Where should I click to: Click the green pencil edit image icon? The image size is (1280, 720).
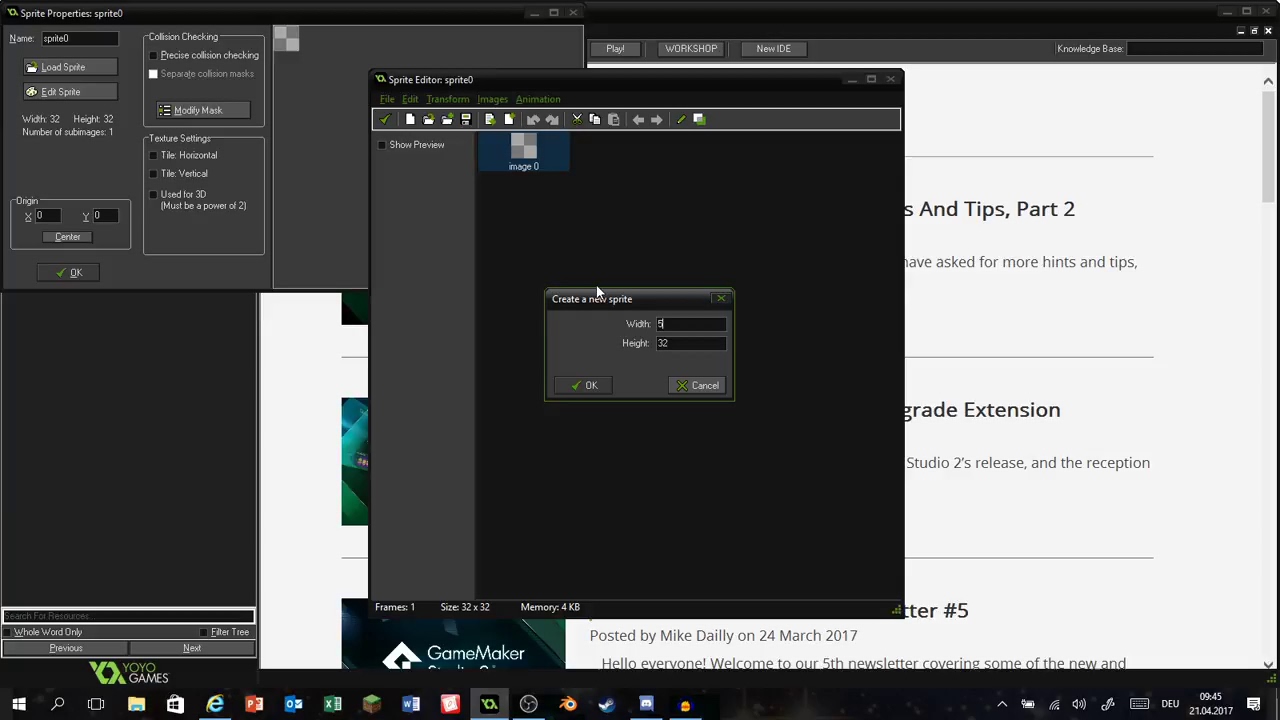(x=681, y=120)
